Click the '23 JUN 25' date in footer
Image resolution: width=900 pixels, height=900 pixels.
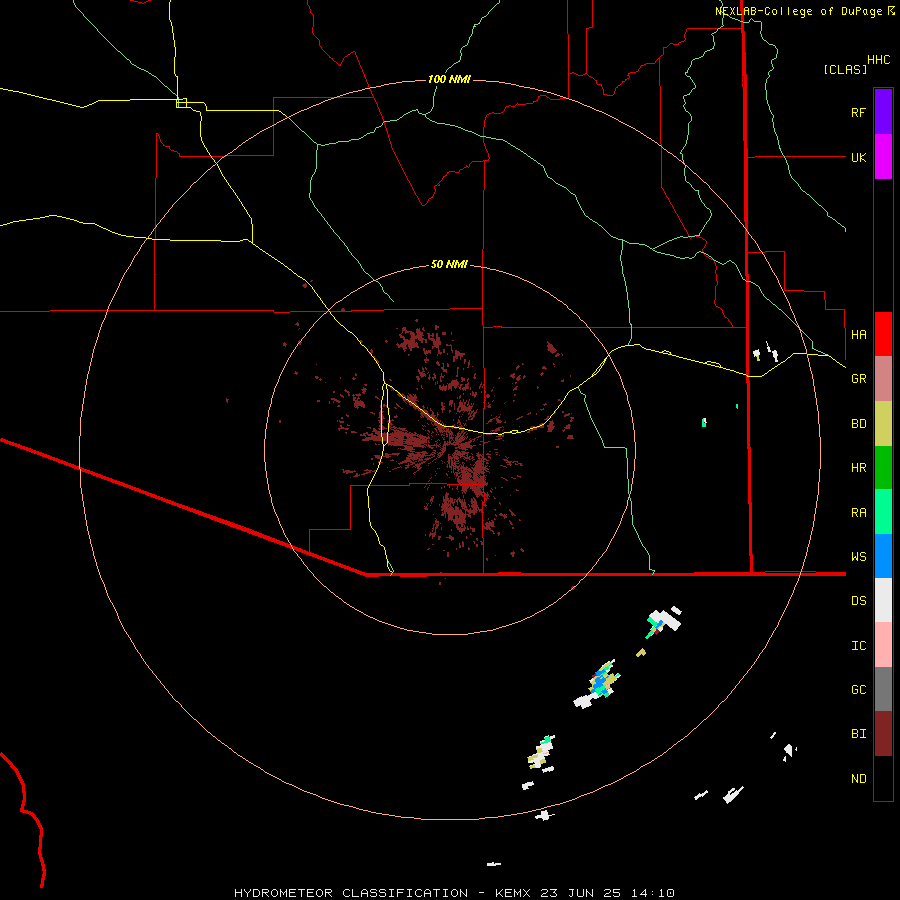(x=580, y=893)
